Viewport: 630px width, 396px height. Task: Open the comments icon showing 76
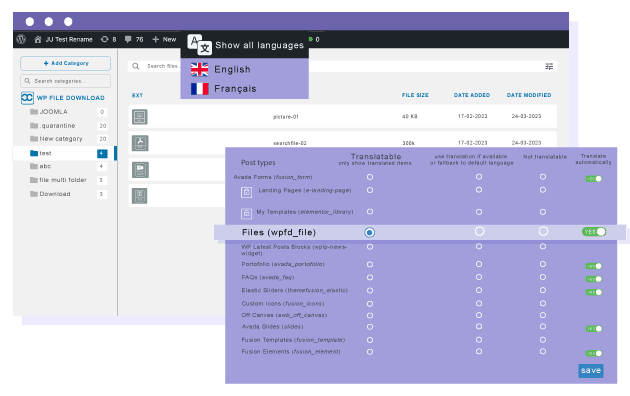134,39
